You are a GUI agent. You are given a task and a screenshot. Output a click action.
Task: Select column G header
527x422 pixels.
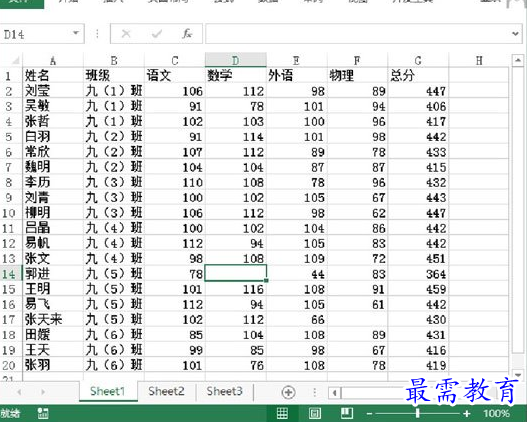click(x=418, y=60)
